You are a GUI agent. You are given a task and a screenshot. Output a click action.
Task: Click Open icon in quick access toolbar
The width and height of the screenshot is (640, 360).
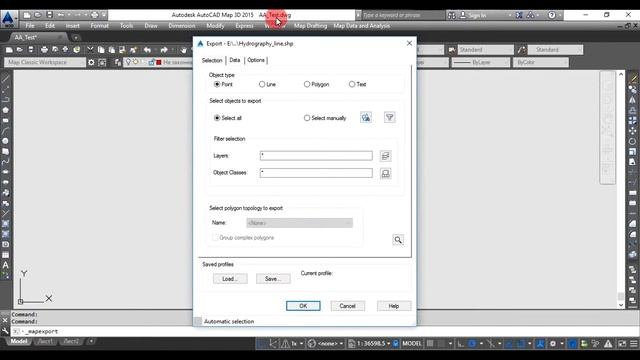pyautogui.click(x=38, y=15)
